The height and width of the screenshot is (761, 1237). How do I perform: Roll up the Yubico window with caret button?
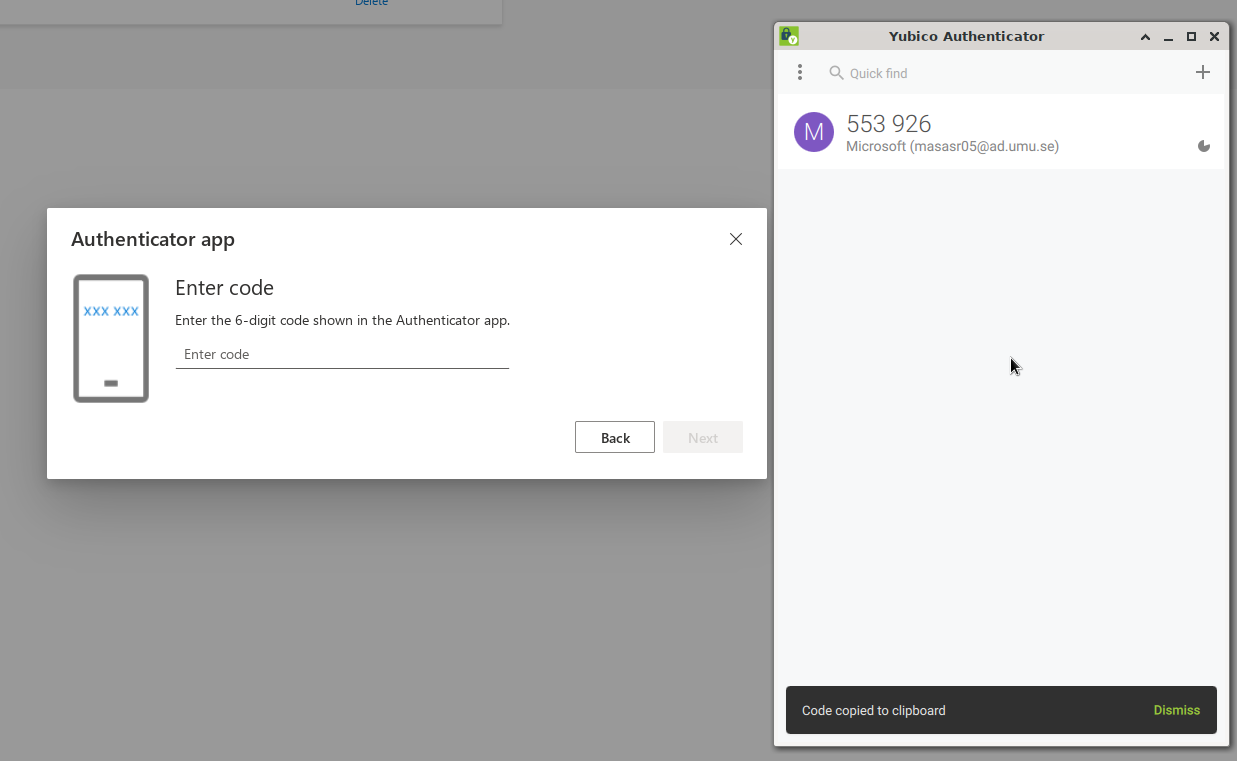(1146, 37)
